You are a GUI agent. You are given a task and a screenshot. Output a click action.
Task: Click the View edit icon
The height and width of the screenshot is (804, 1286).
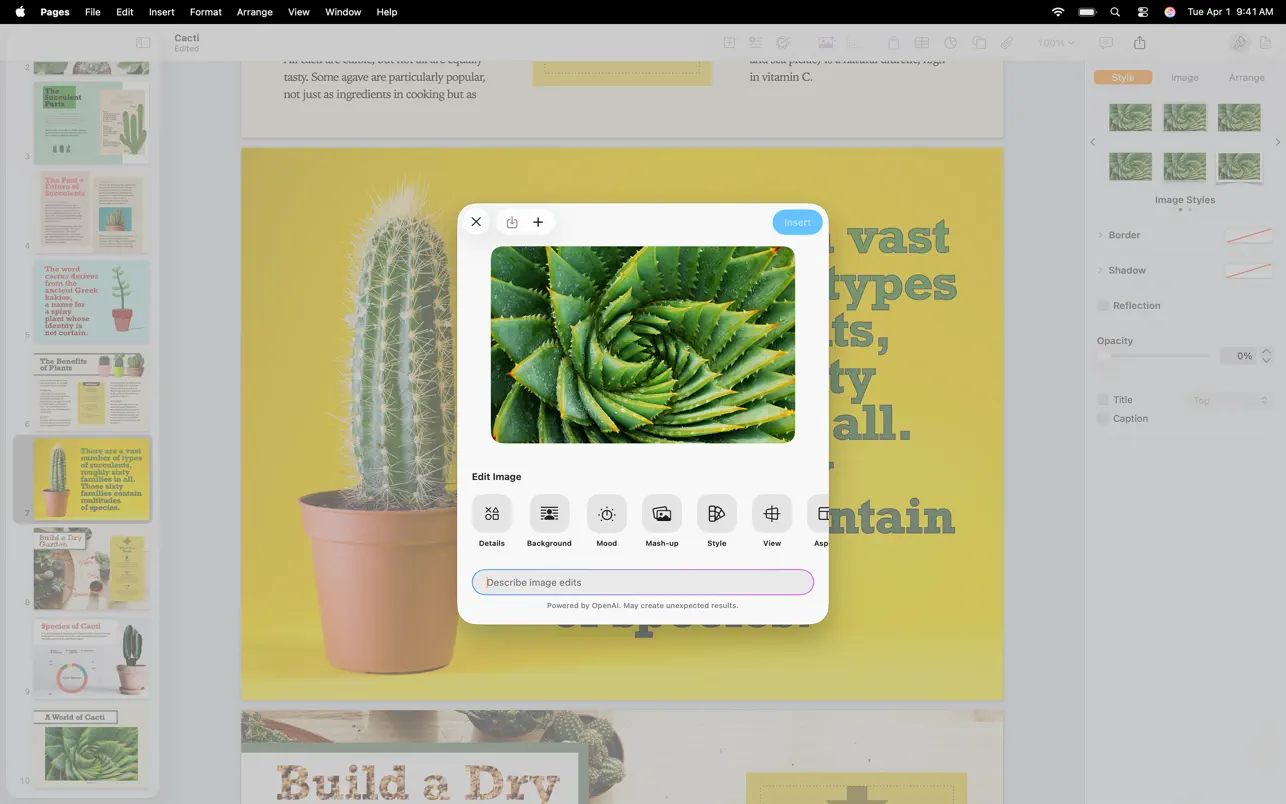click(771, 514)
